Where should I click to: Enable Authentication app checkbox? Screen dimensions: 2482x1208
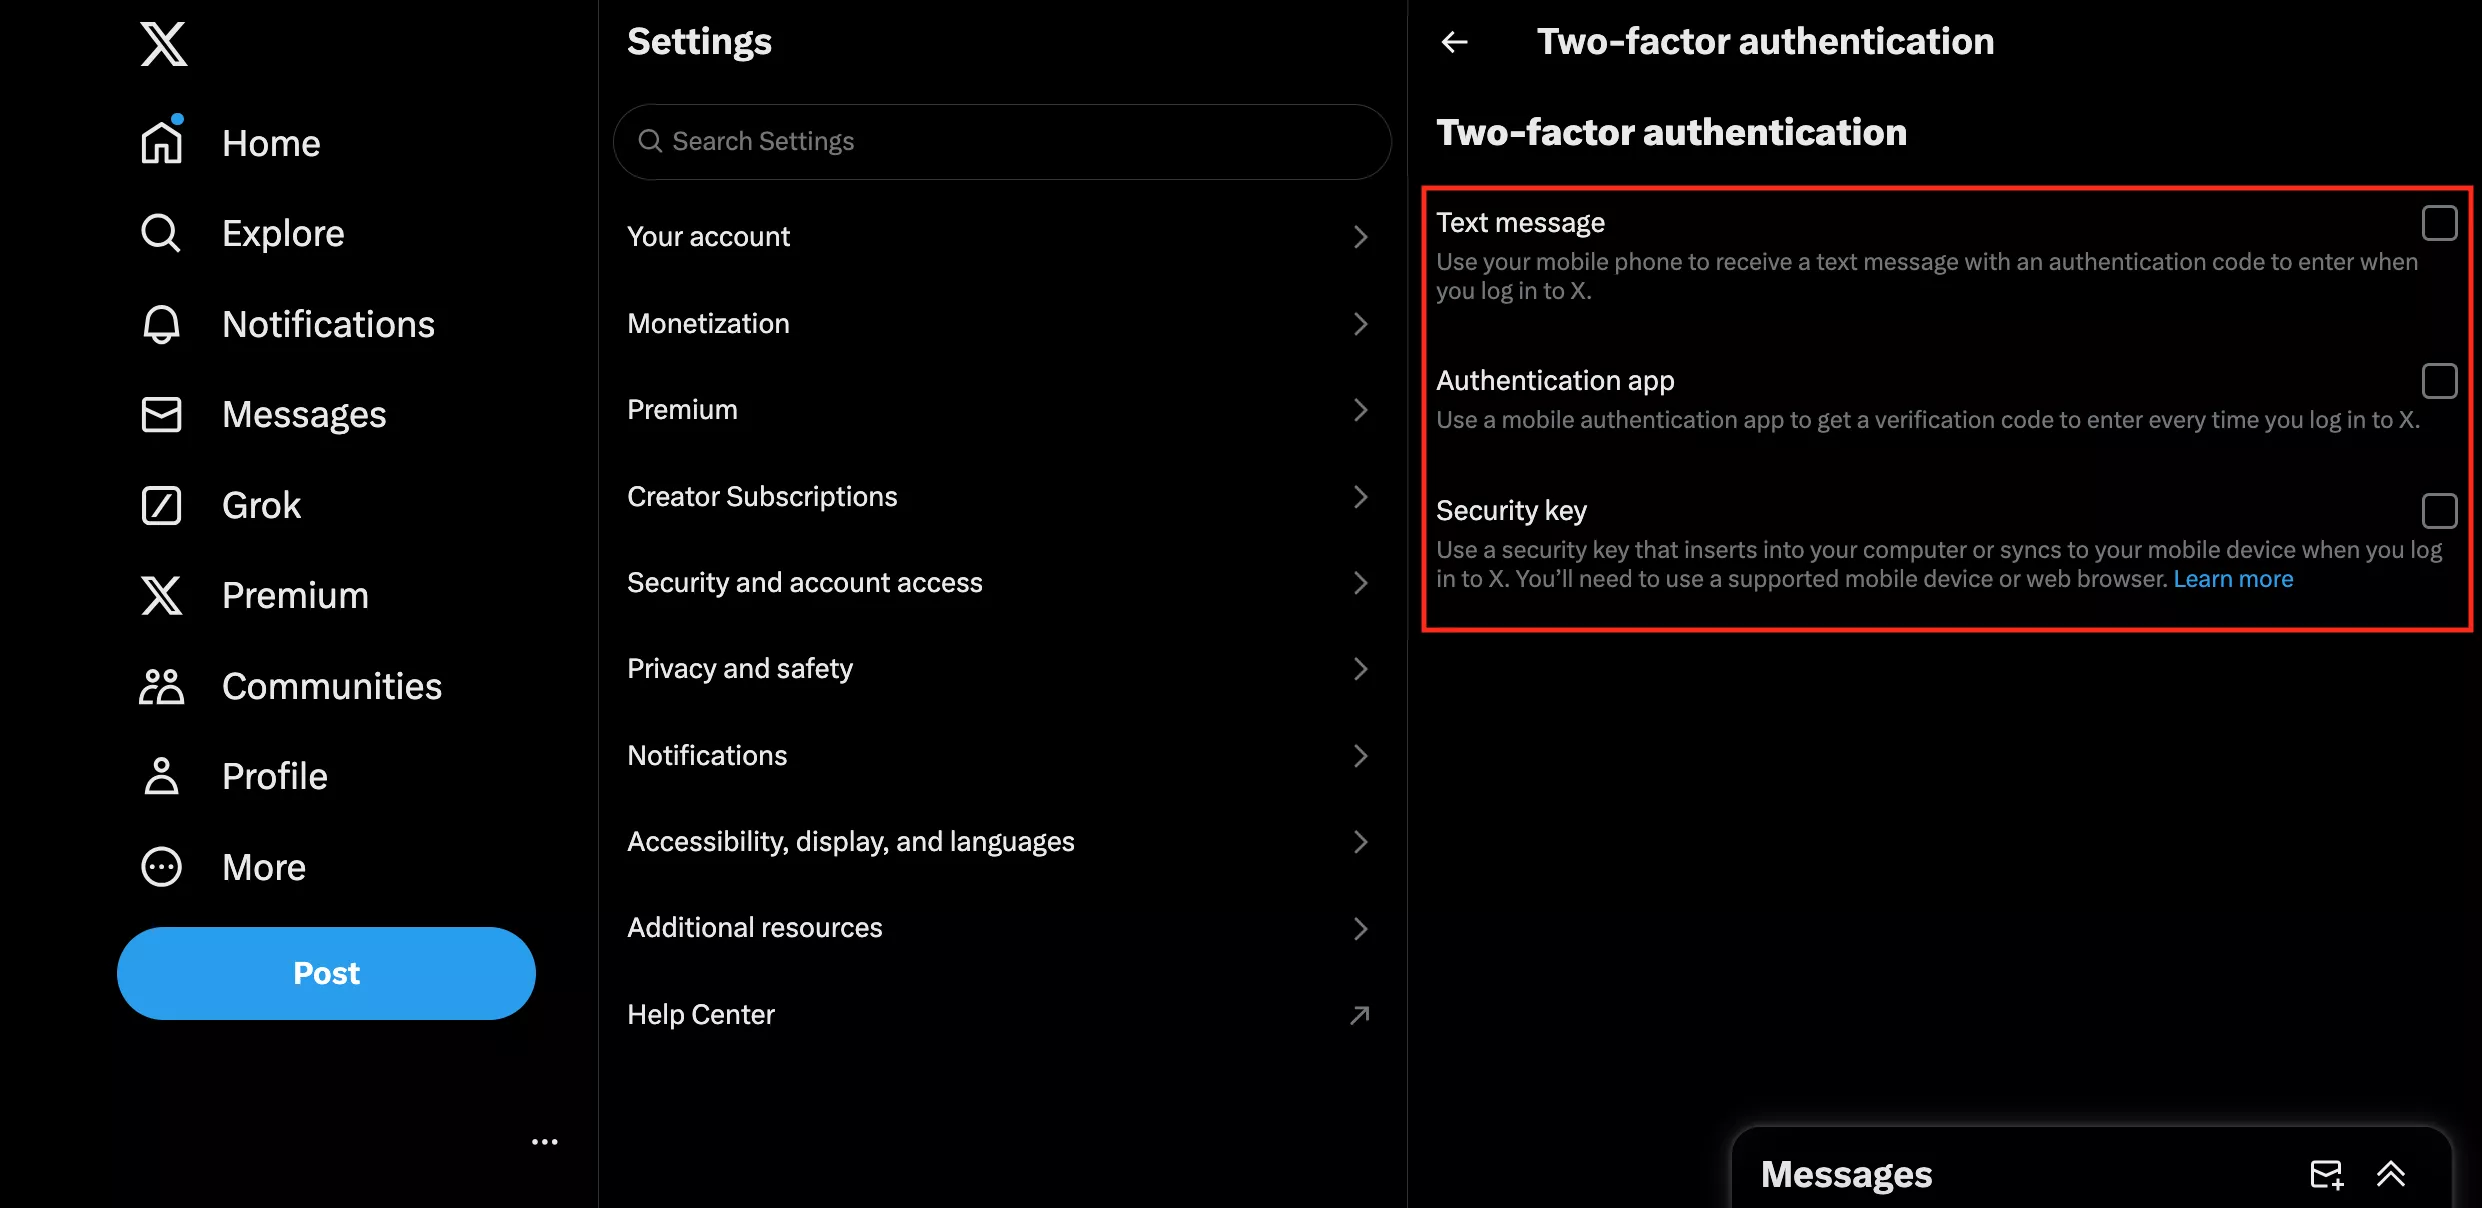tap(2439, 381)
